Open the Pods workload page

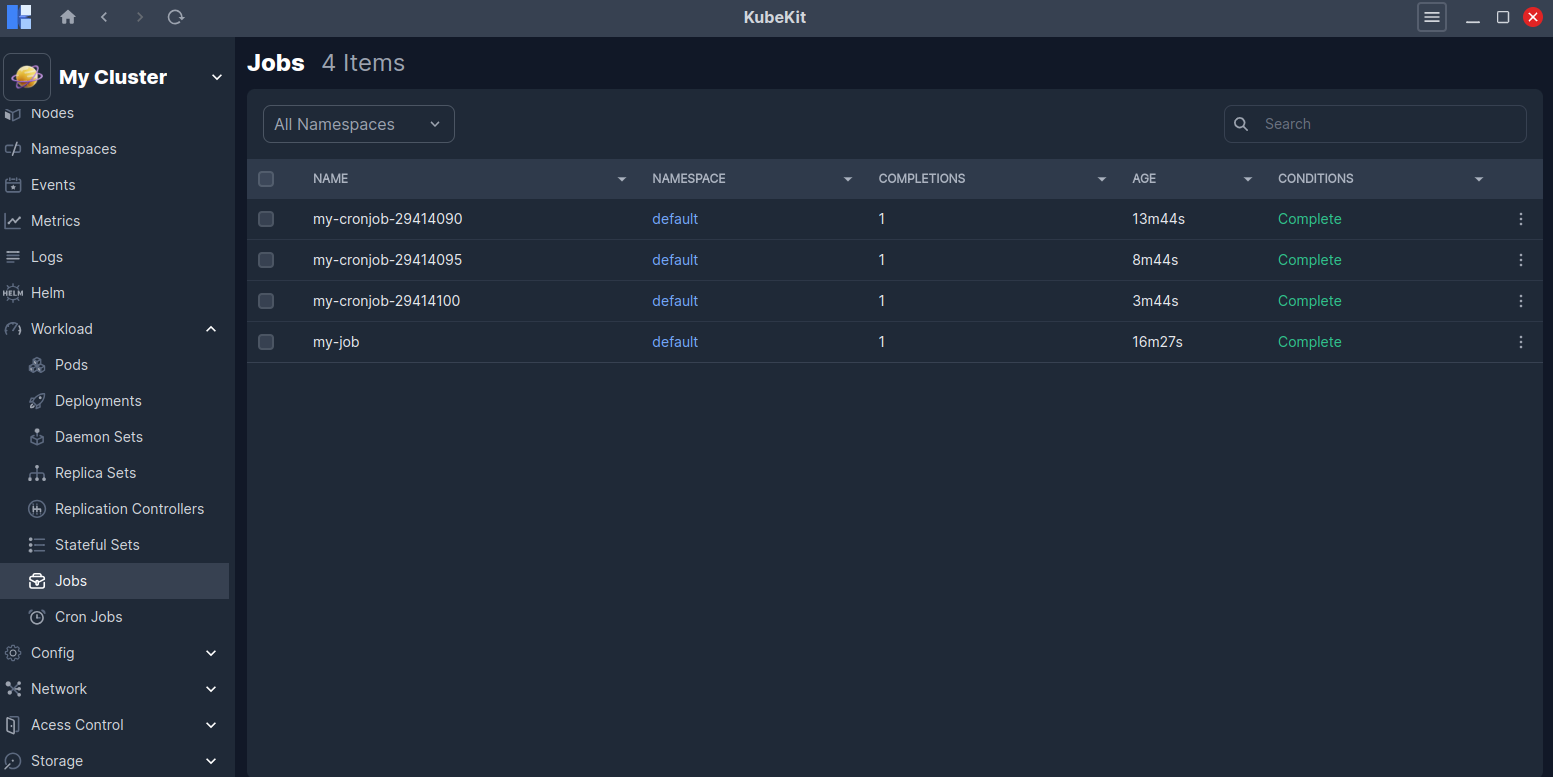pyautogui.click(x=71, y=365)
